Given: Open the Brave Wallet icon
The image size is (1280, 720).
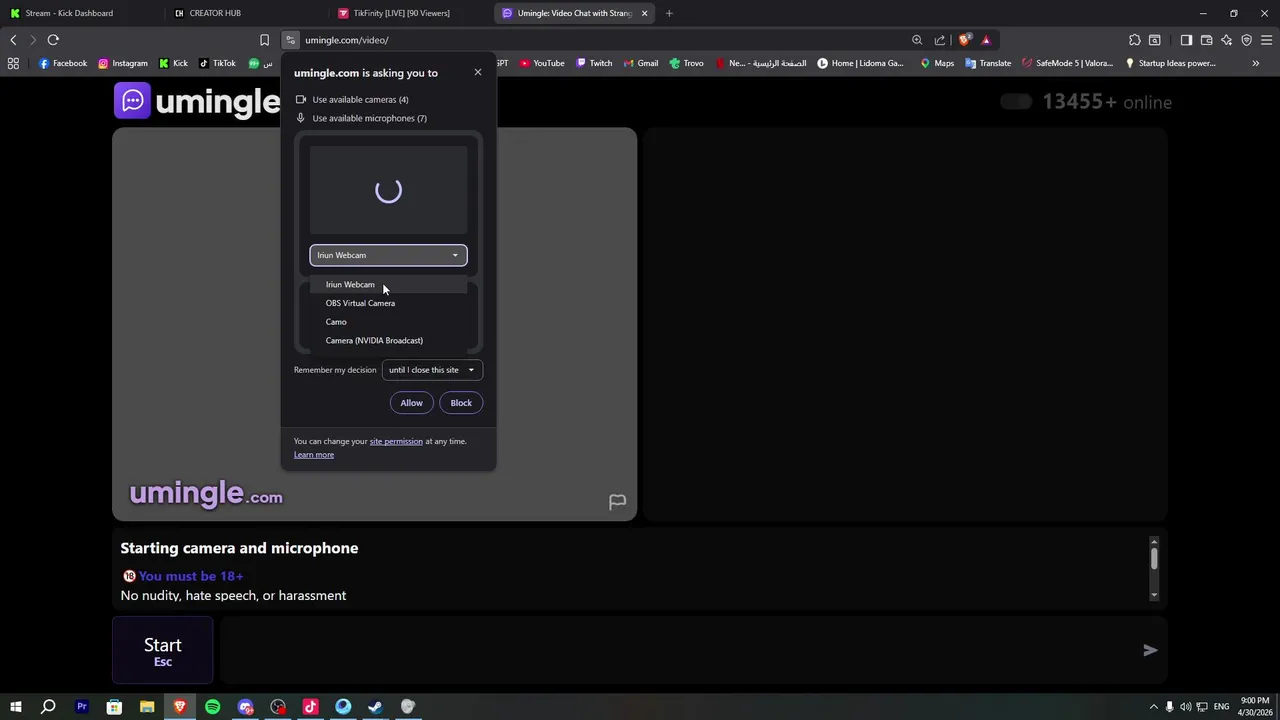Looking at the screenshot, I should click(x=1206, y=40).
